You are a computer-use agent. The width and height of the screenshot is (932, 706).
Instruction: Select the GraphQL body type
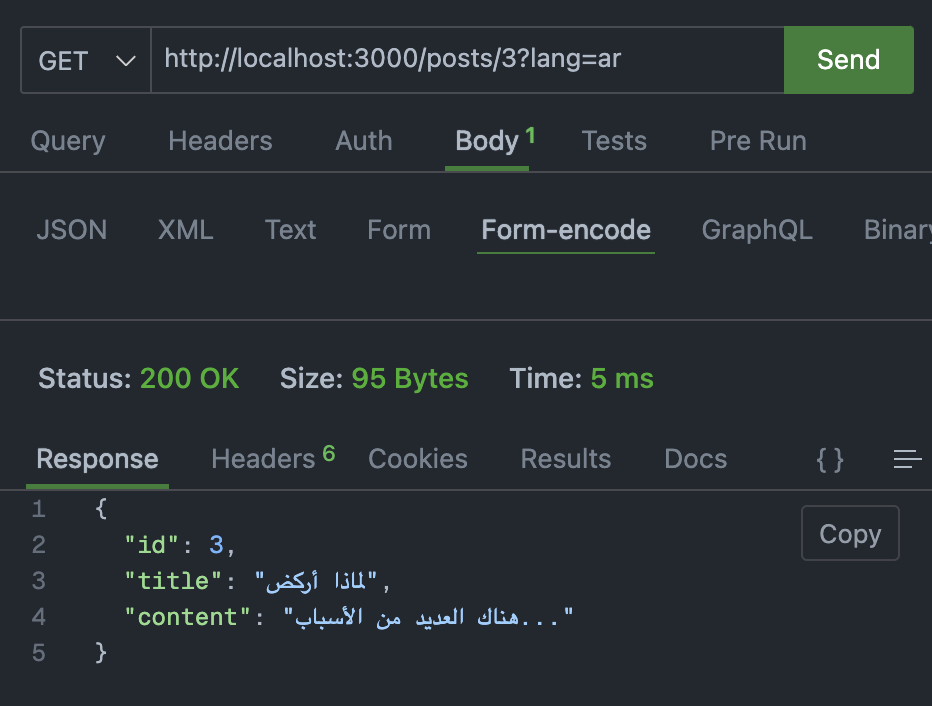tap(757, 230)
